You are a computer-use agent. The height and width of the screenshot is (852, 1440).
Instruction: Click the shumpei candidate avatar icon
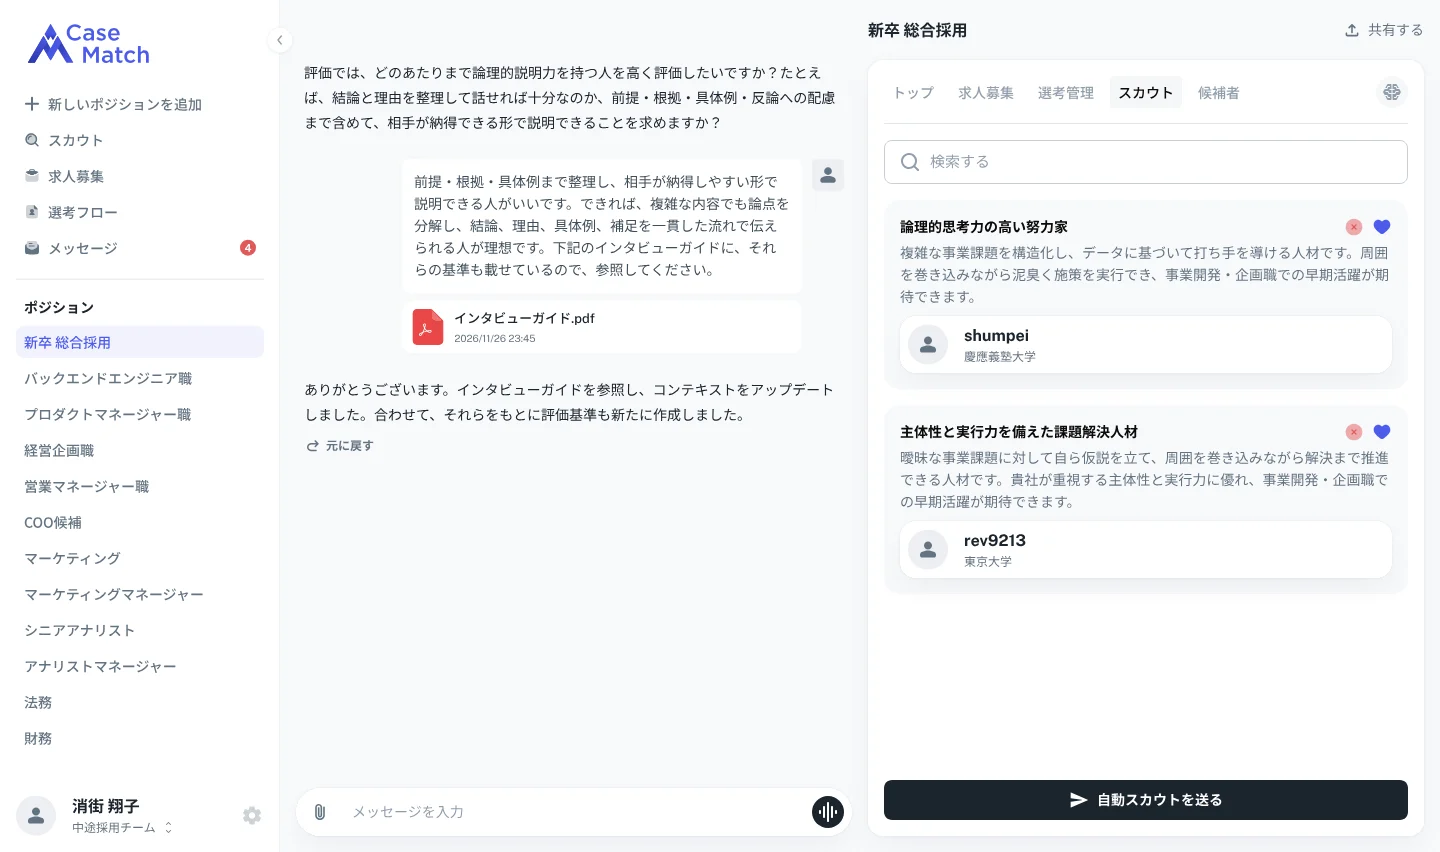[x=928, y=345]
